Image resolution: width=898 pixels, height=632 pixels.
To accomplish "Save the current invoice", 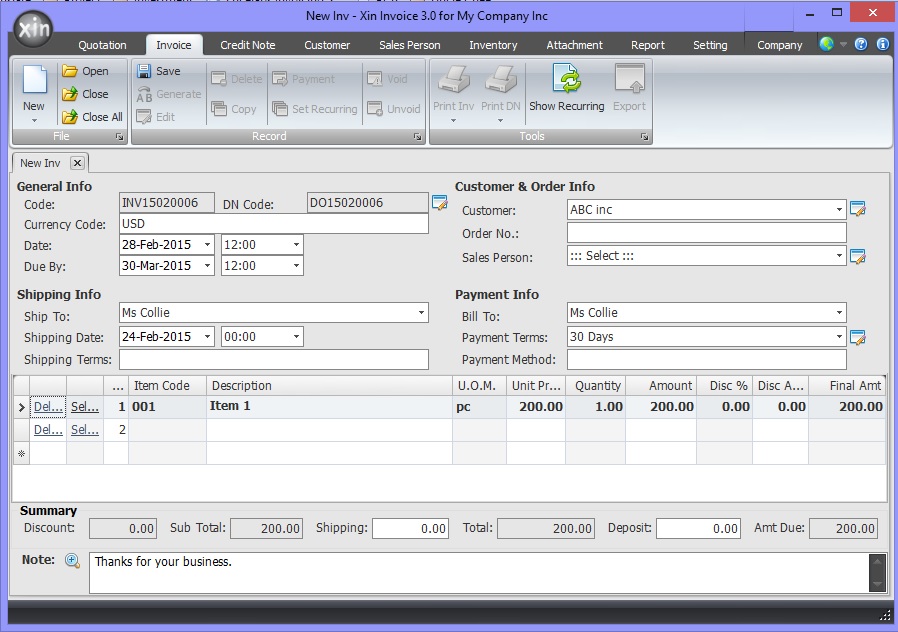I will point(159,71).
